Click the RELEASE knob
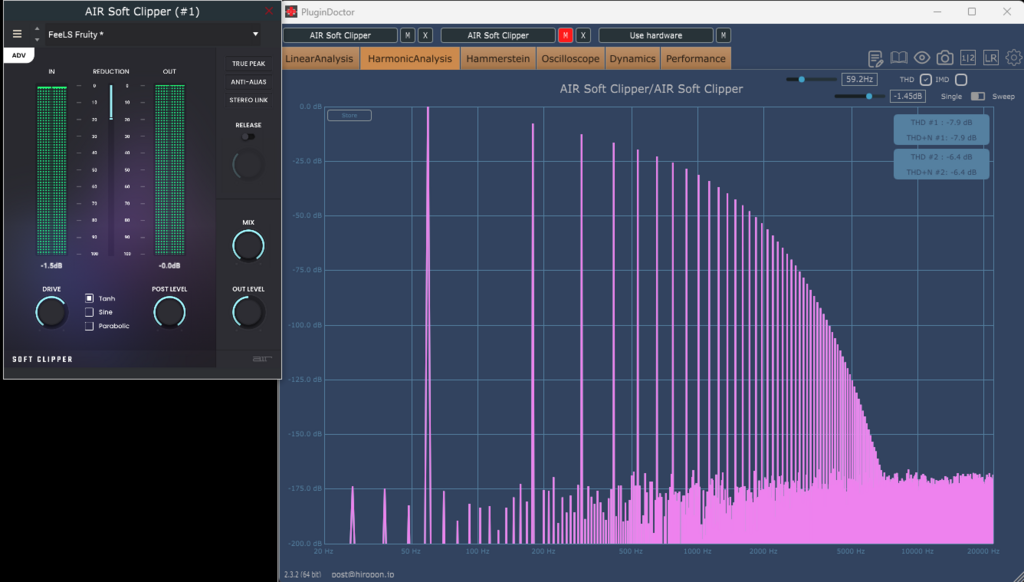This screenshot has width=1024, height=582. pos(248,165)
